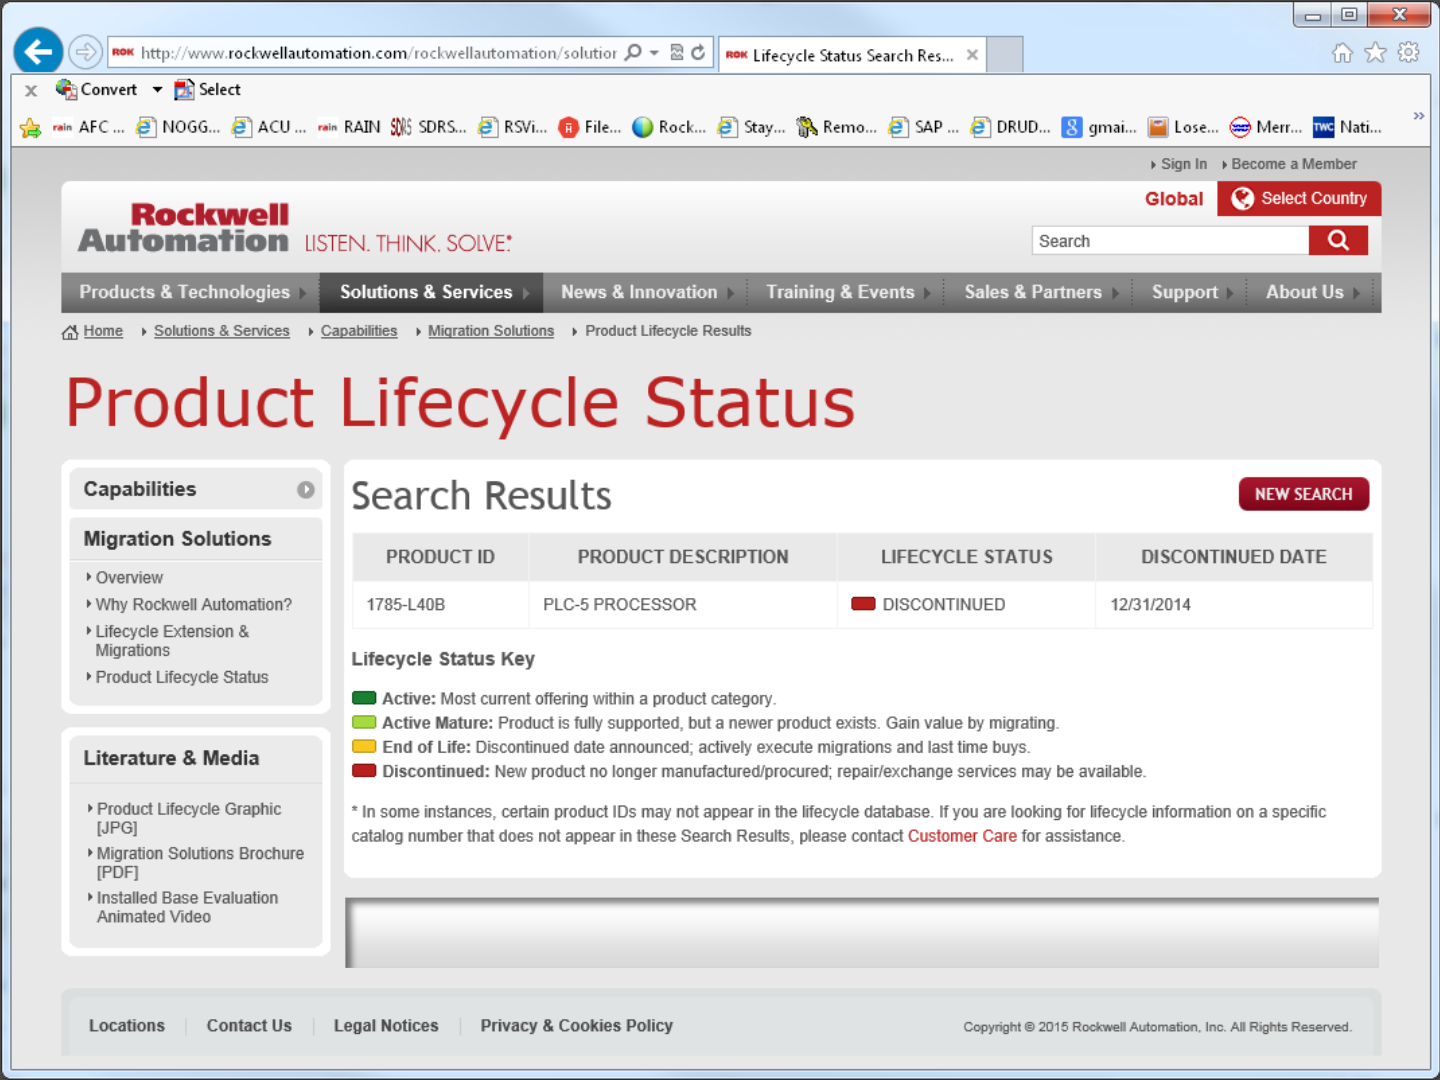This screenshot has width=1440, height=1080.
Task: Open the RAIN favorites bookmark
Action: click(x=348, y=127)
